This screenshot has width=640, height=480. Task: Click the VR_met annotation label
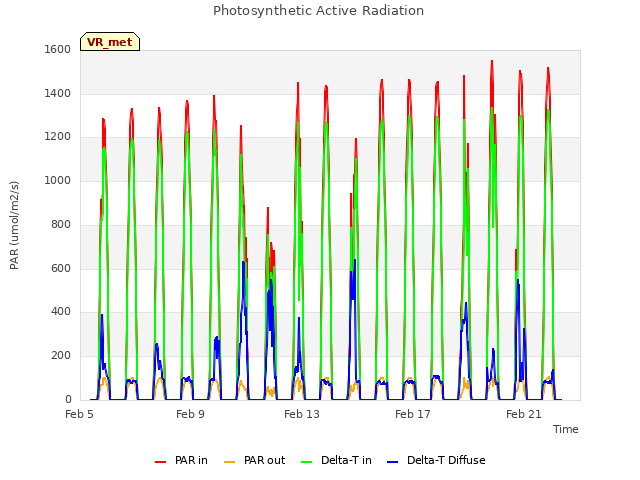(110, 42)
